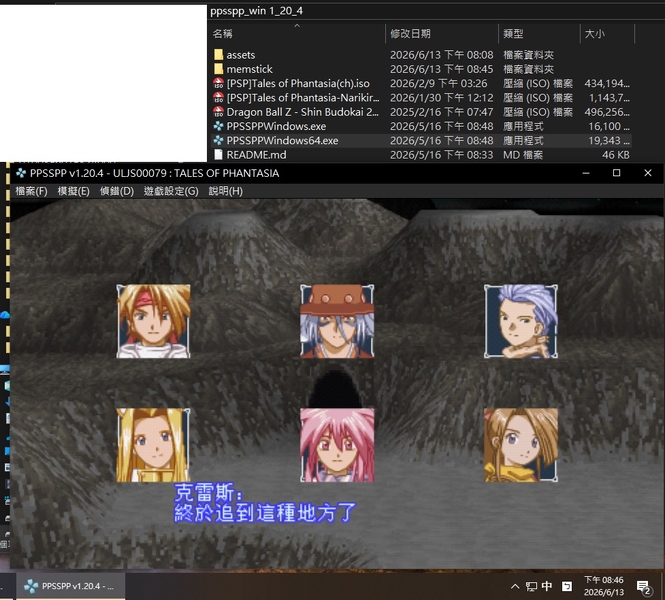
Task: Open the 偵錯(D) debug menu
Action: tap(117, 191)
